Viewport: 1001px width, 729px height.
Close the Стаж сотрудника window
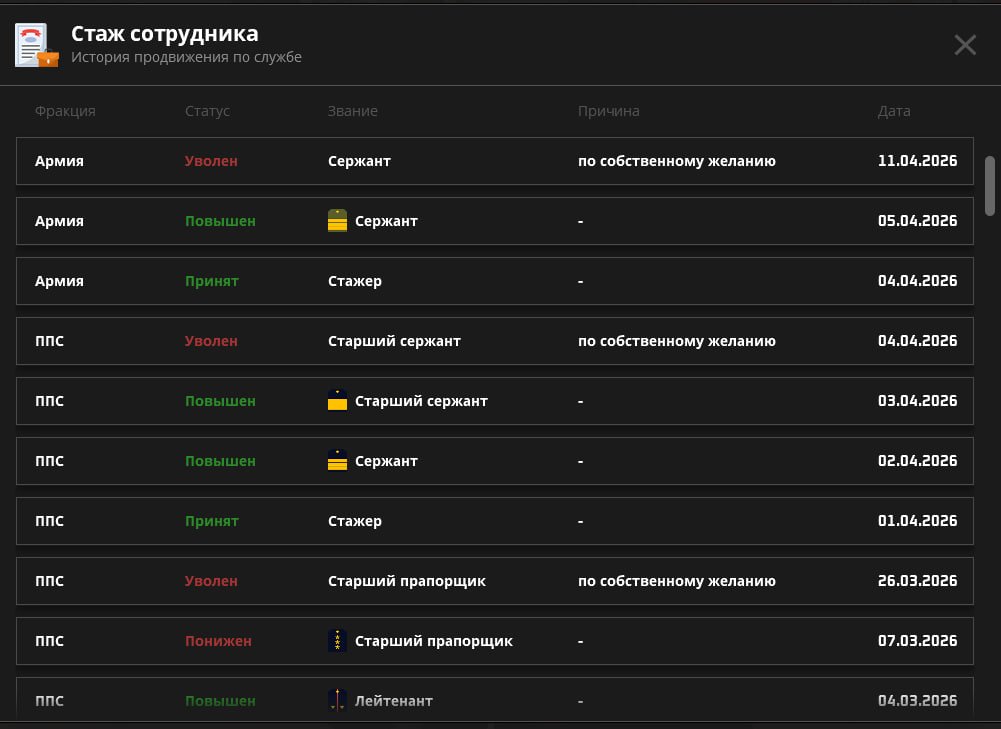965,45
